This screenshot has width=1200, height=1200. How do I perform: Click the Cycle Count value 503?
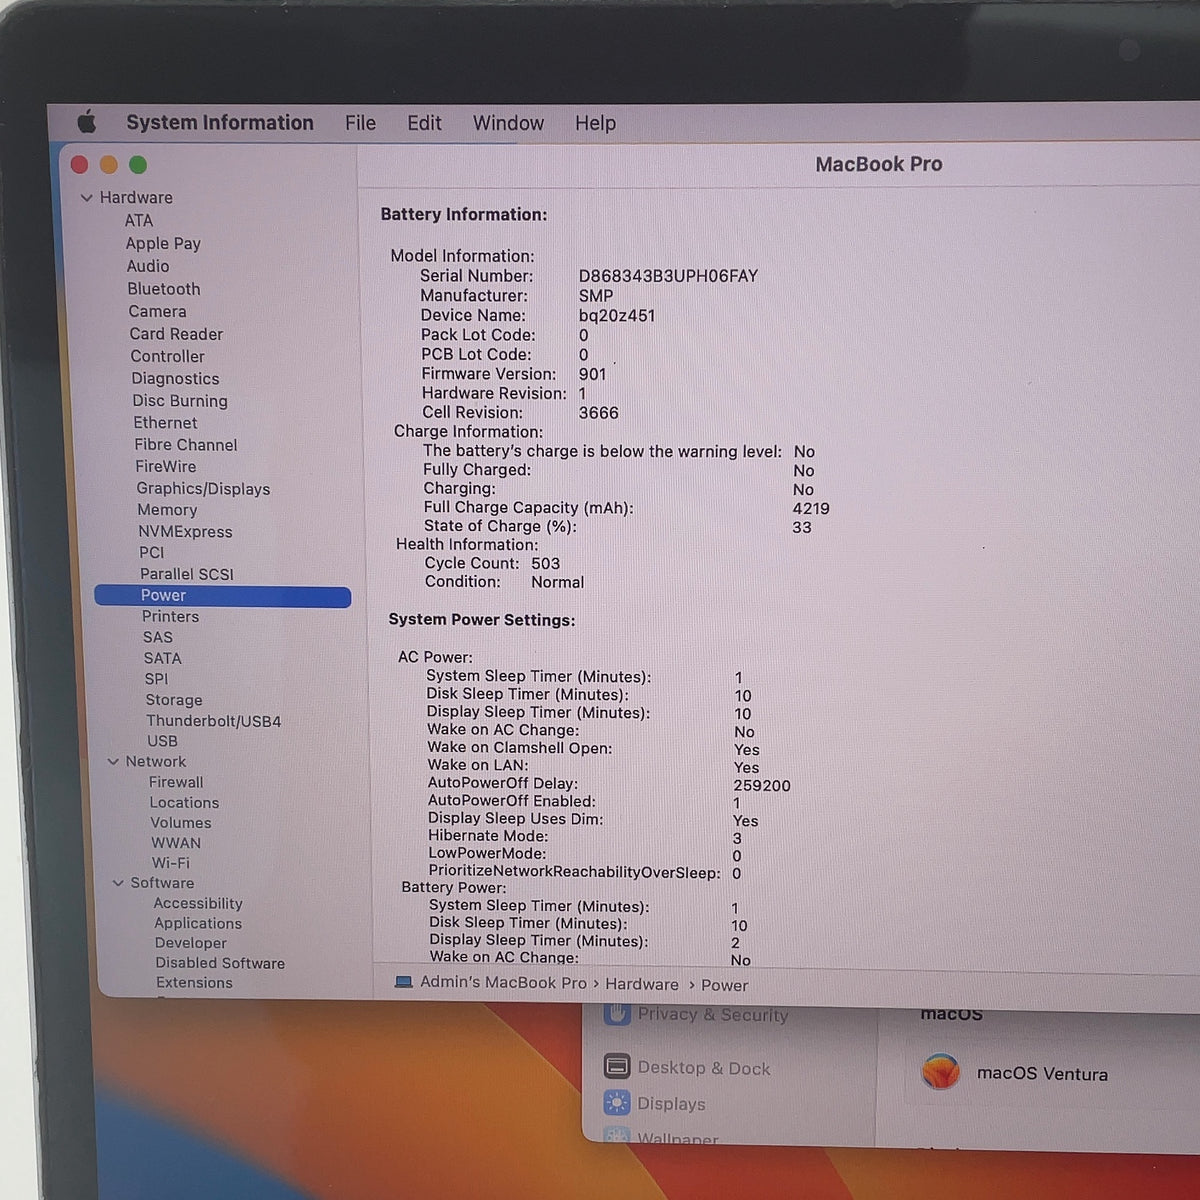(545, 563)
